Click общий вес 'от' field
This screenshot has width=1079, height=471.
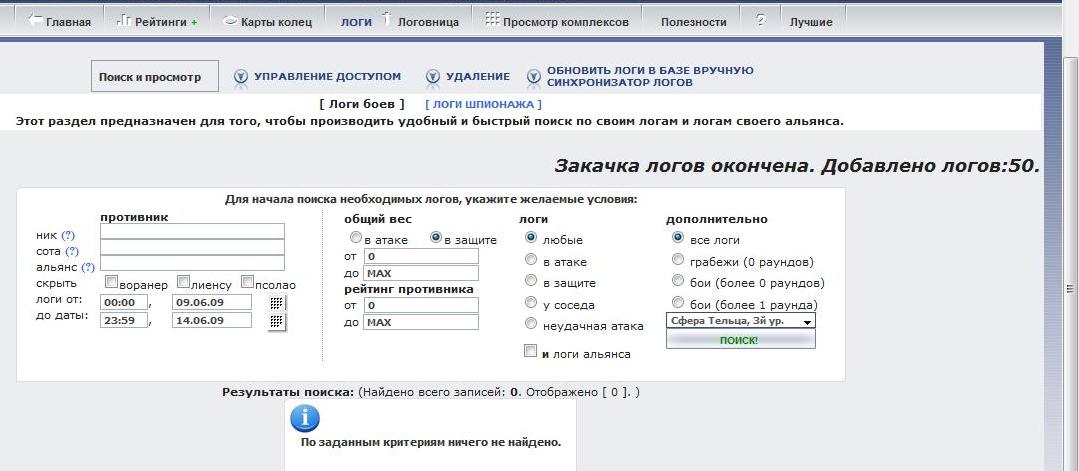click(x=420, y=256)
